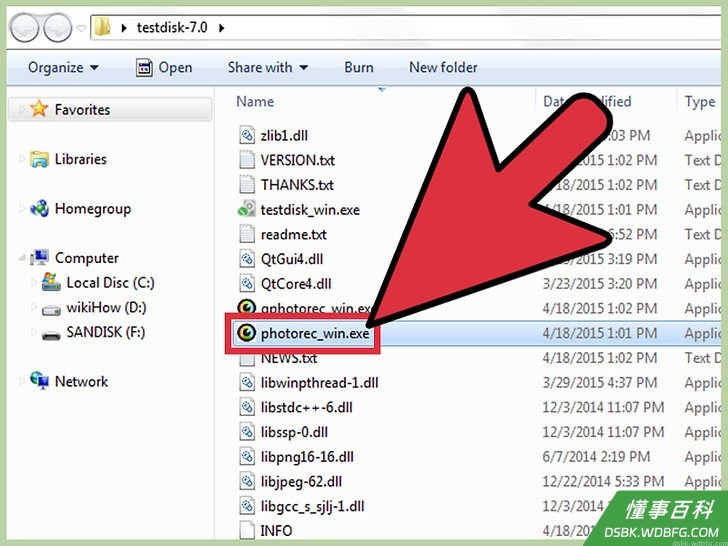Image resolution: width=728 pixels, height=546 pixels.
Task: Go forward with the Forward button
Action: (58, 27)
